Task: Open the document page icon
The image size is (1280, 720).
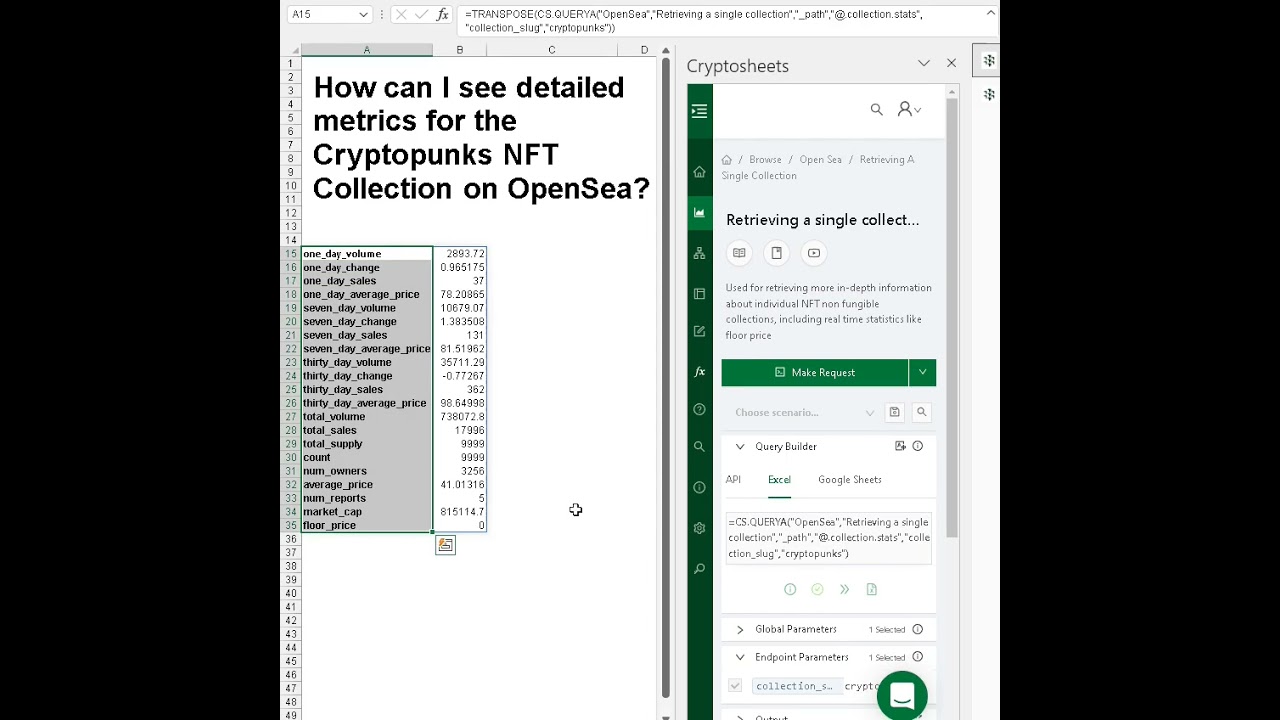Action: tap(776, 253)
